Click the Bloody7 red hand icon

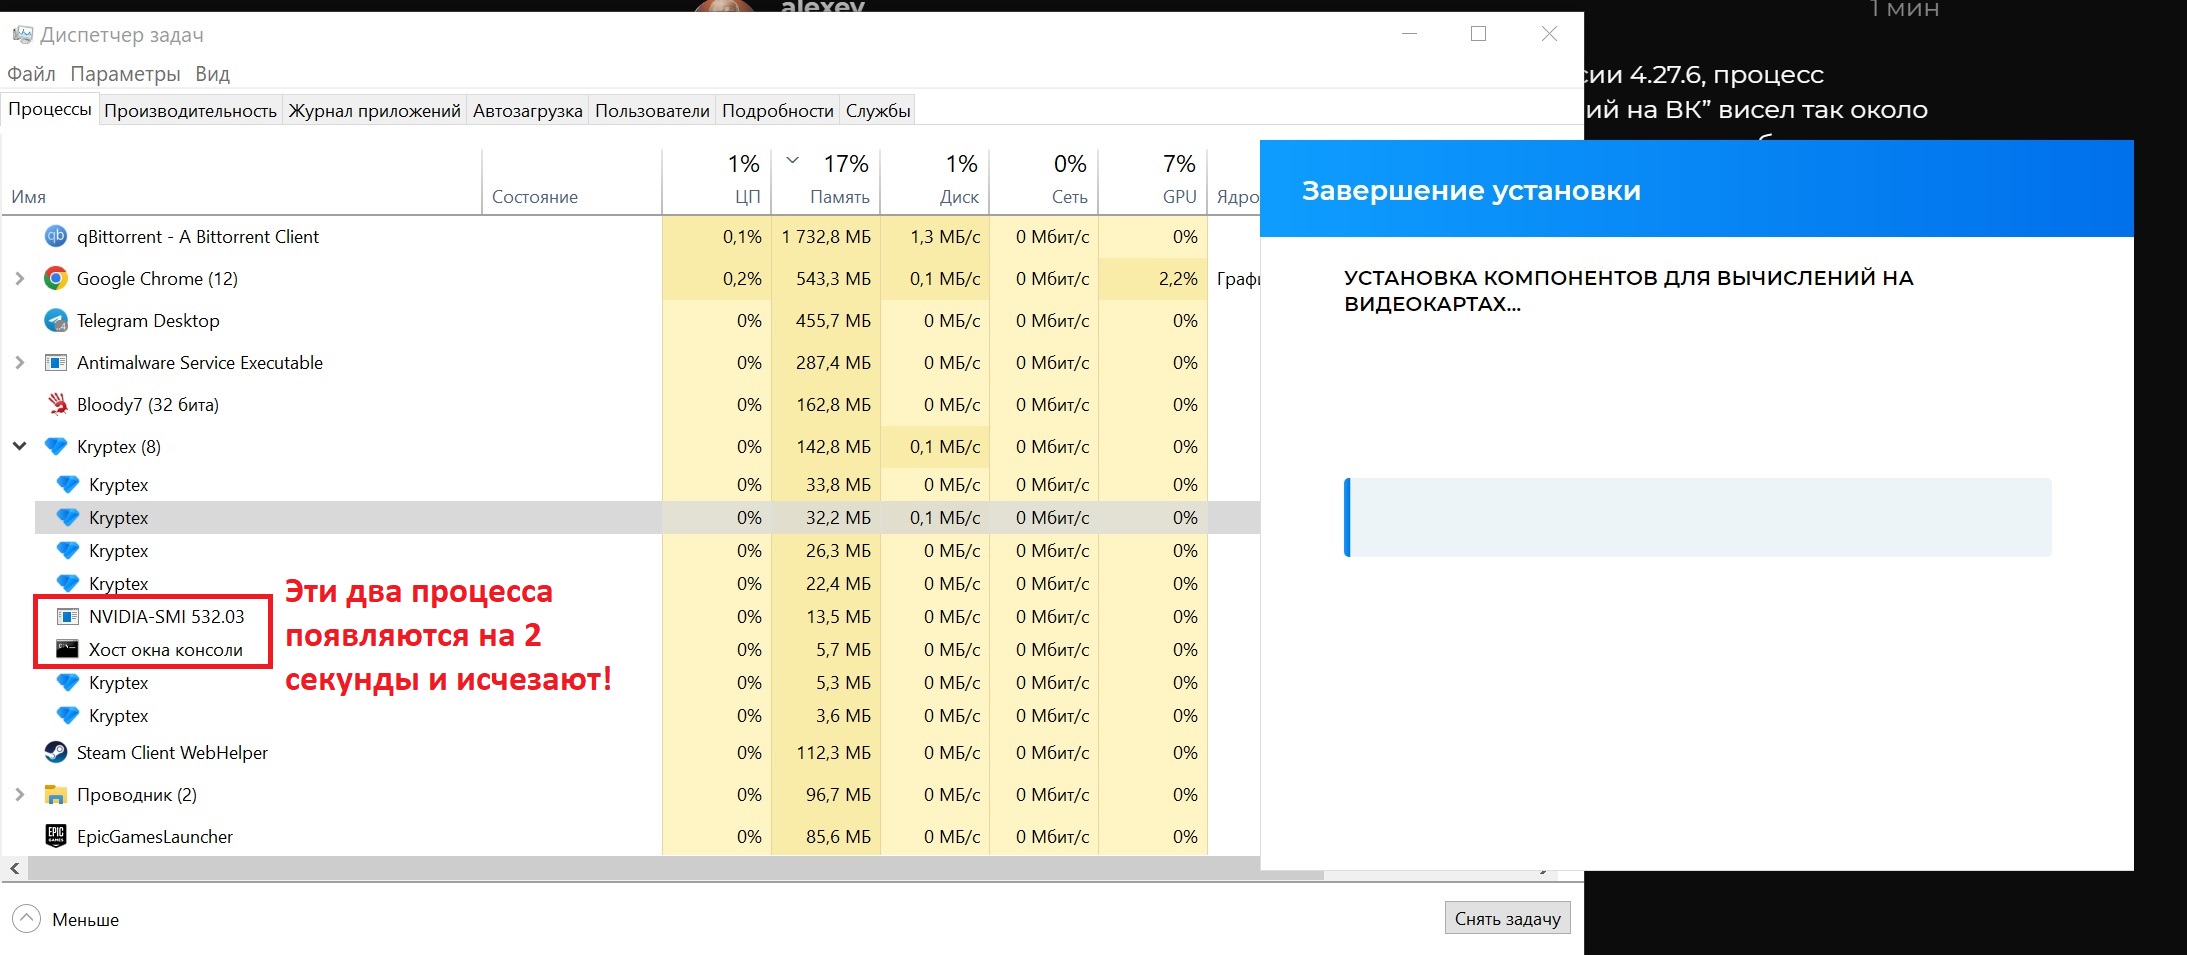57,405
